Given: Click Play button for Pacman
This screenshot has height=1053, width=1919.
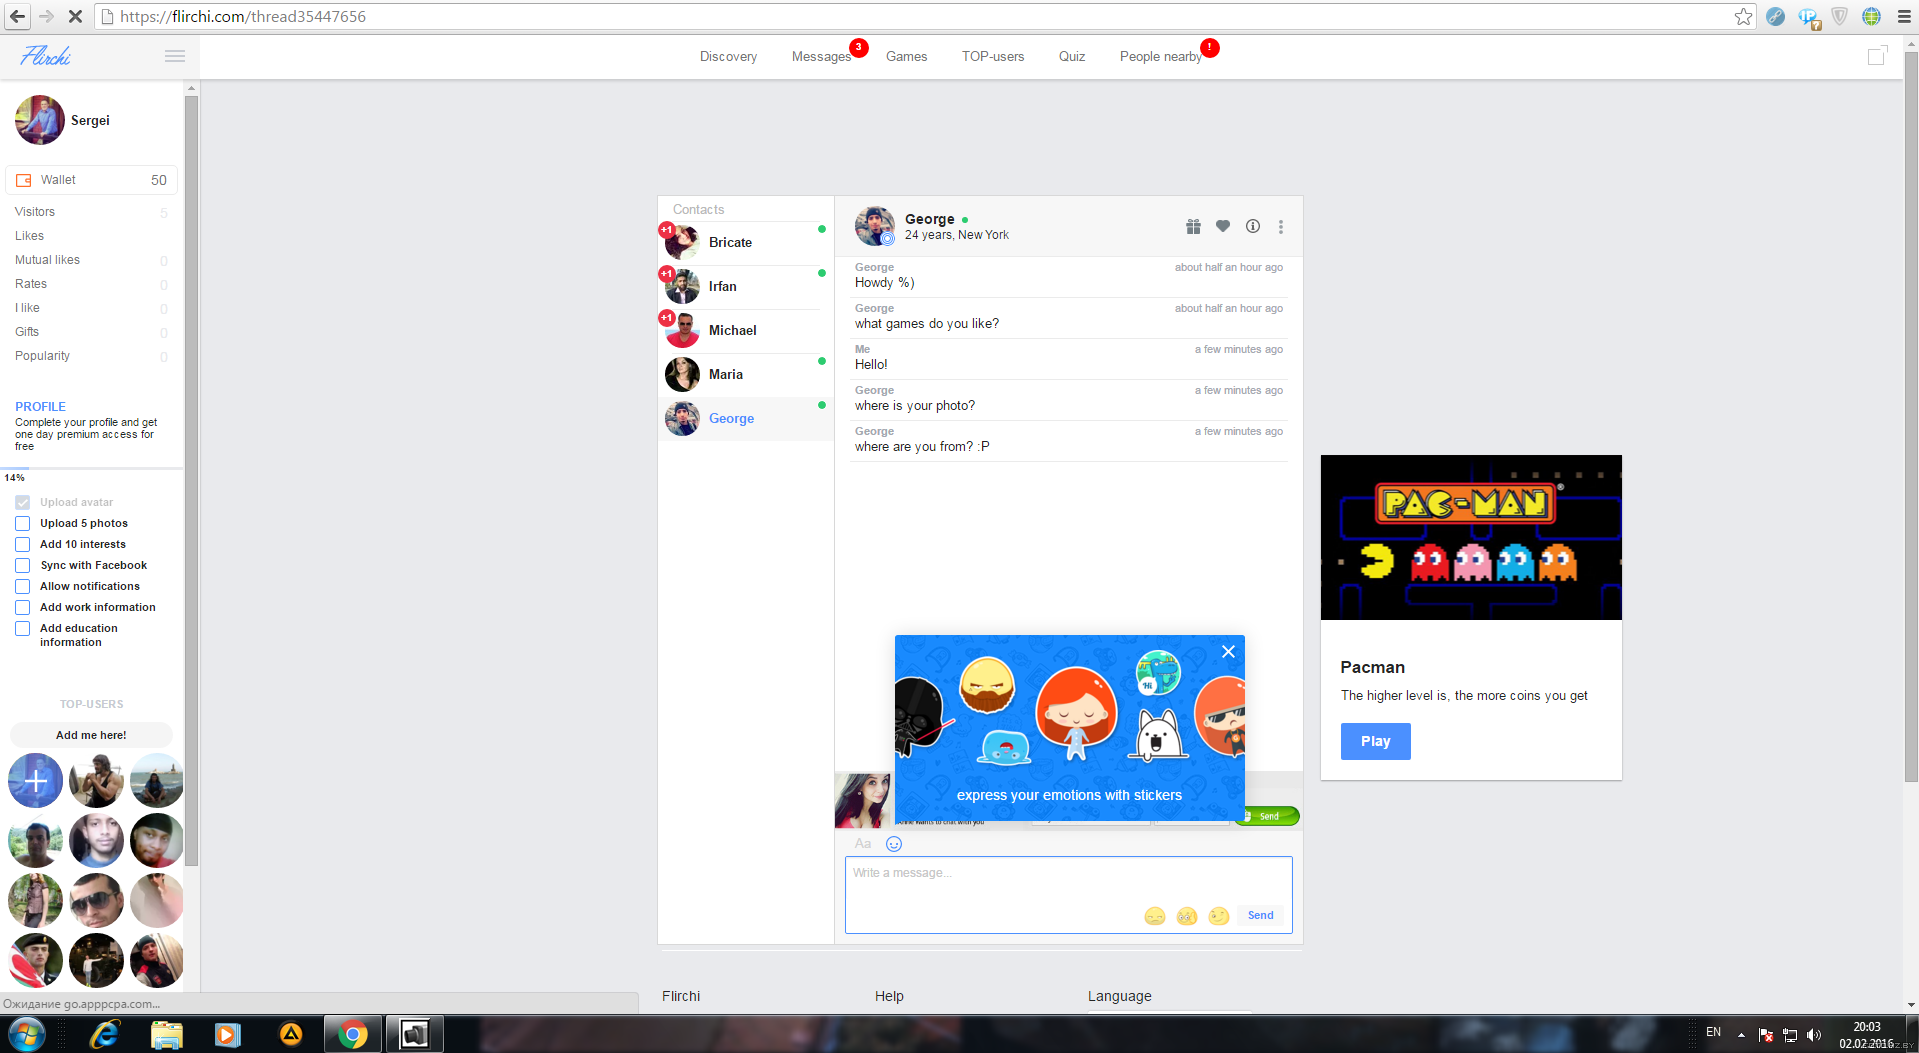Looking at the screenshot, I should (1375, 741).
